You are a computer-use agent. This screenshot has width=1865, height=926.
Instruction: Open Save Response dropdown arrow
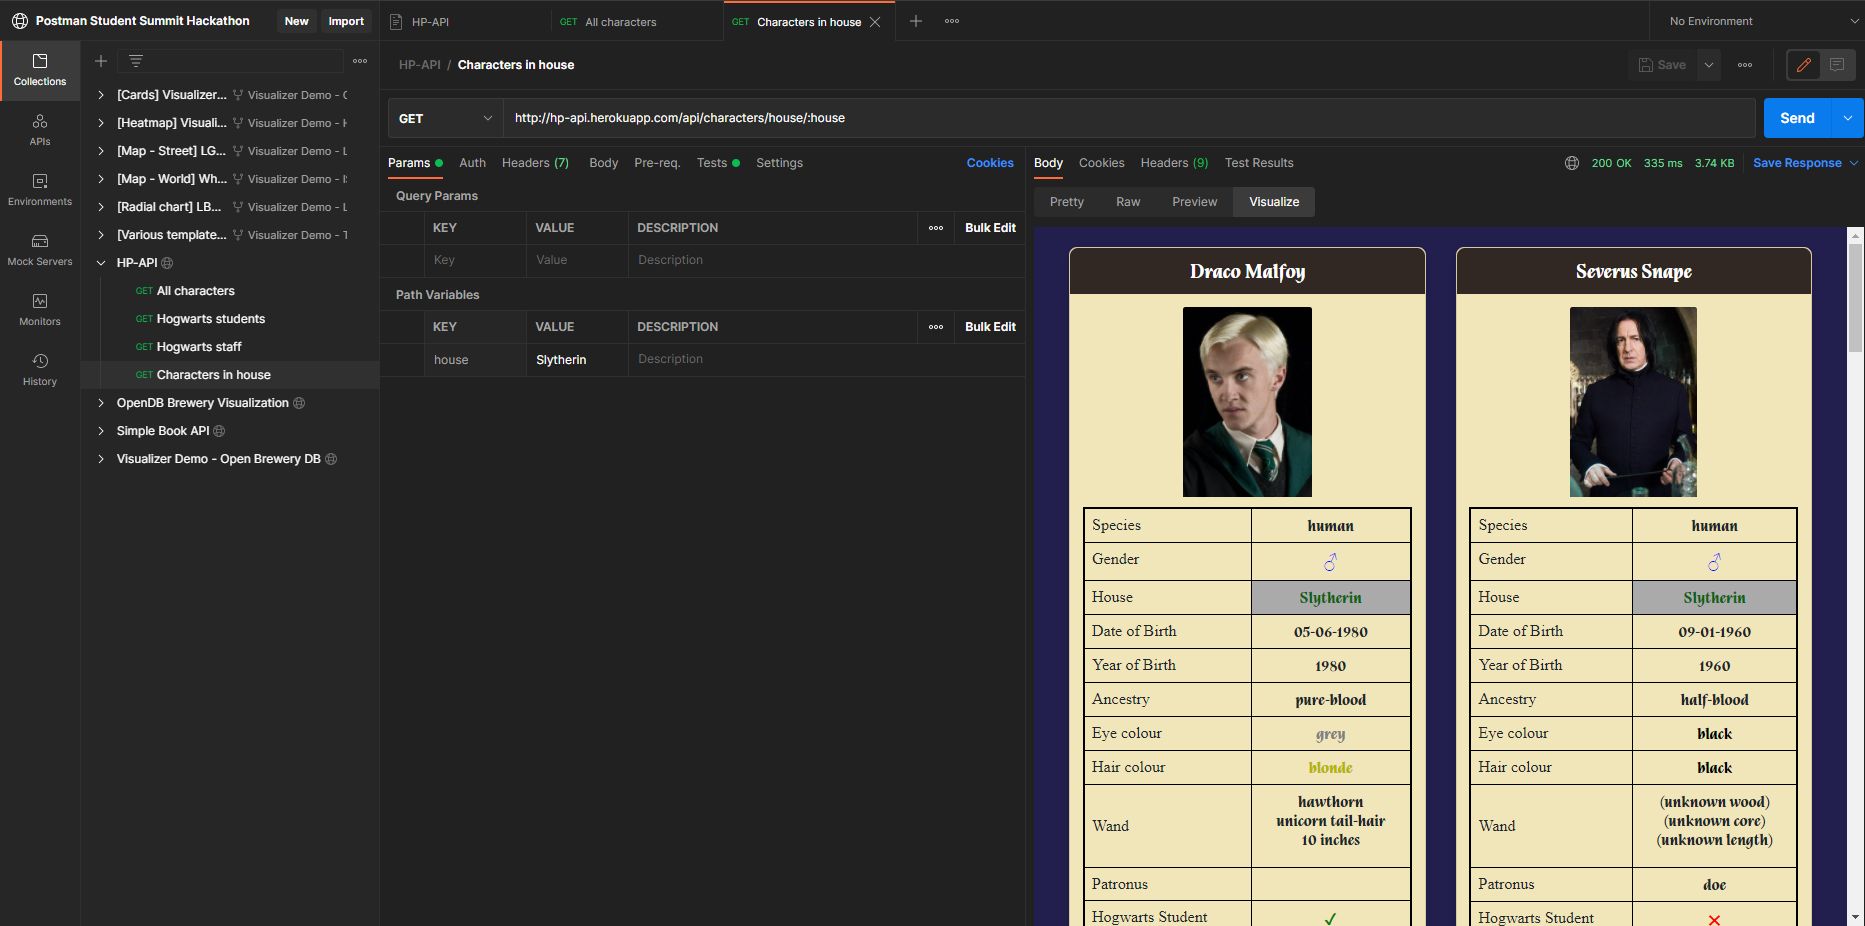[1853, 163]
